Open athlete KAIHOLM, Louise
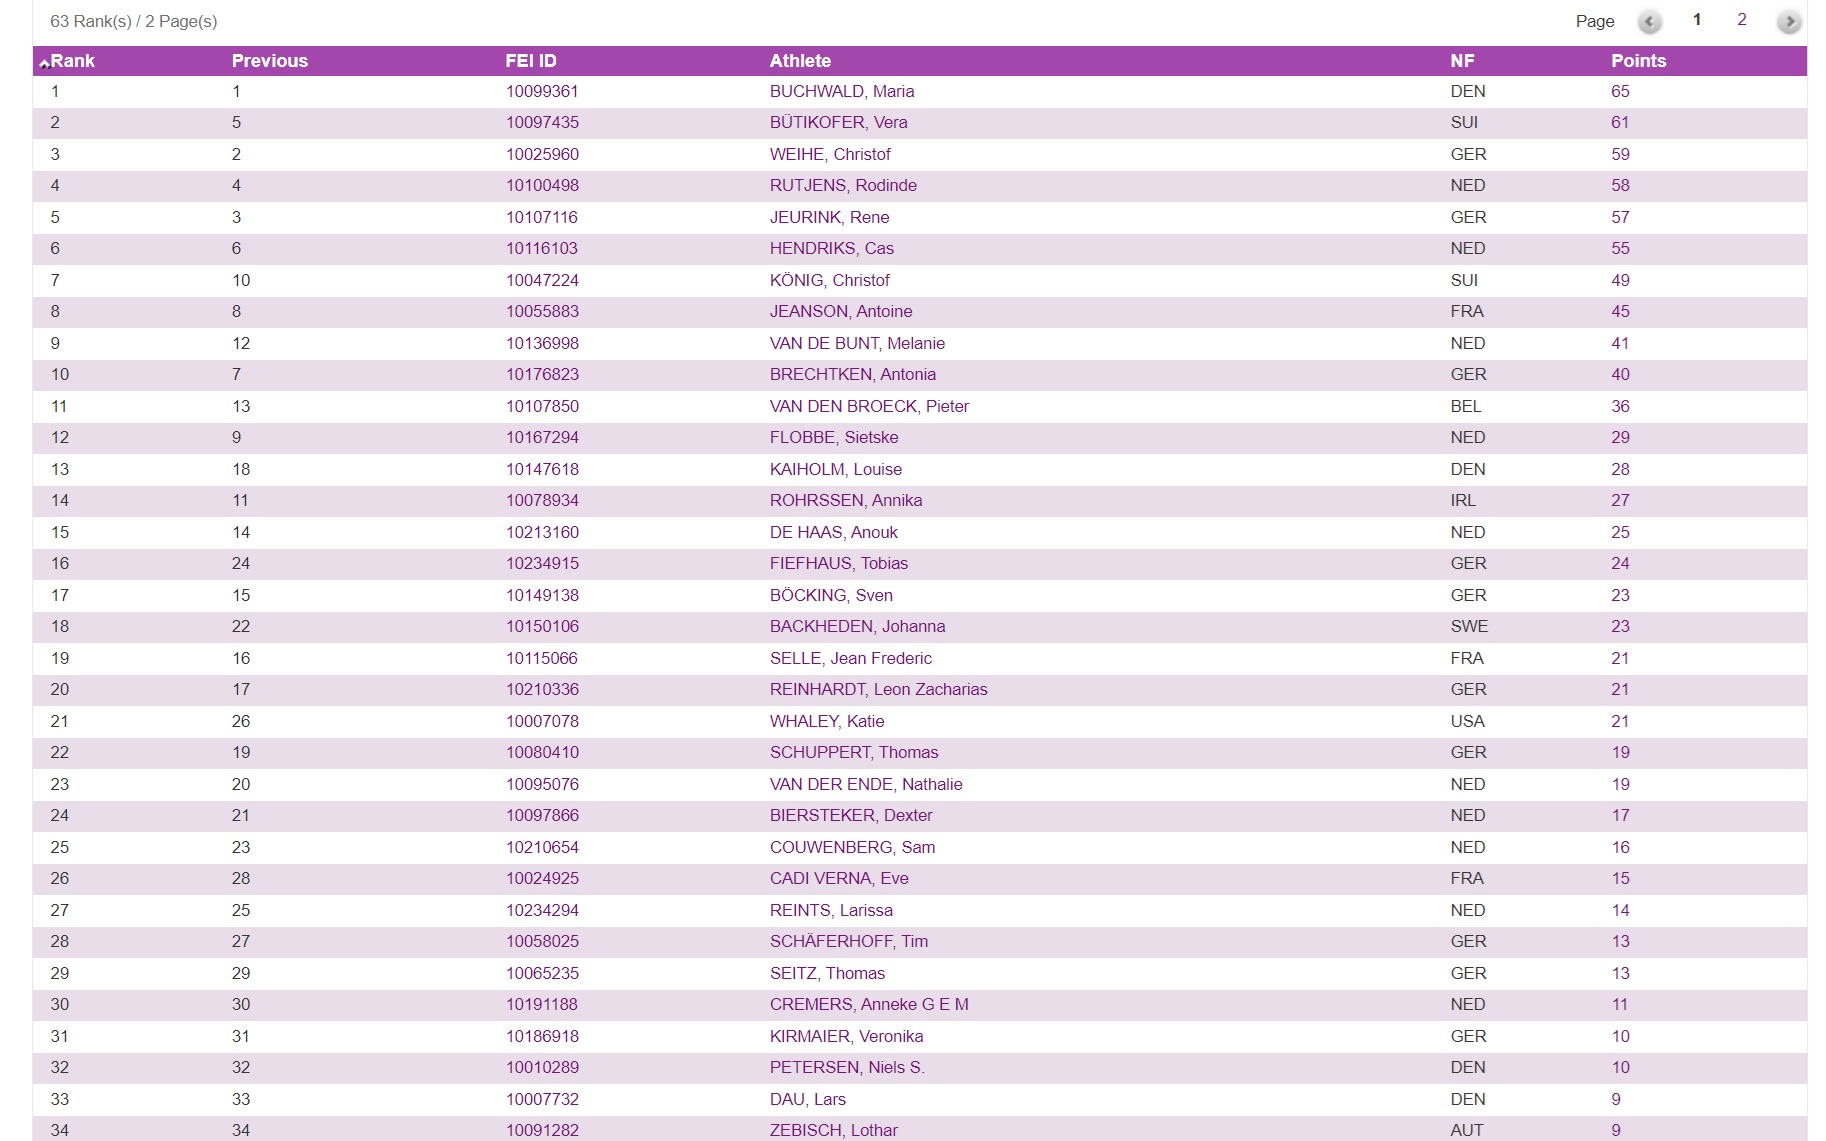The height and width of the screenshot is (1141, 1826). pyautogui.click(x=836, y=469)
